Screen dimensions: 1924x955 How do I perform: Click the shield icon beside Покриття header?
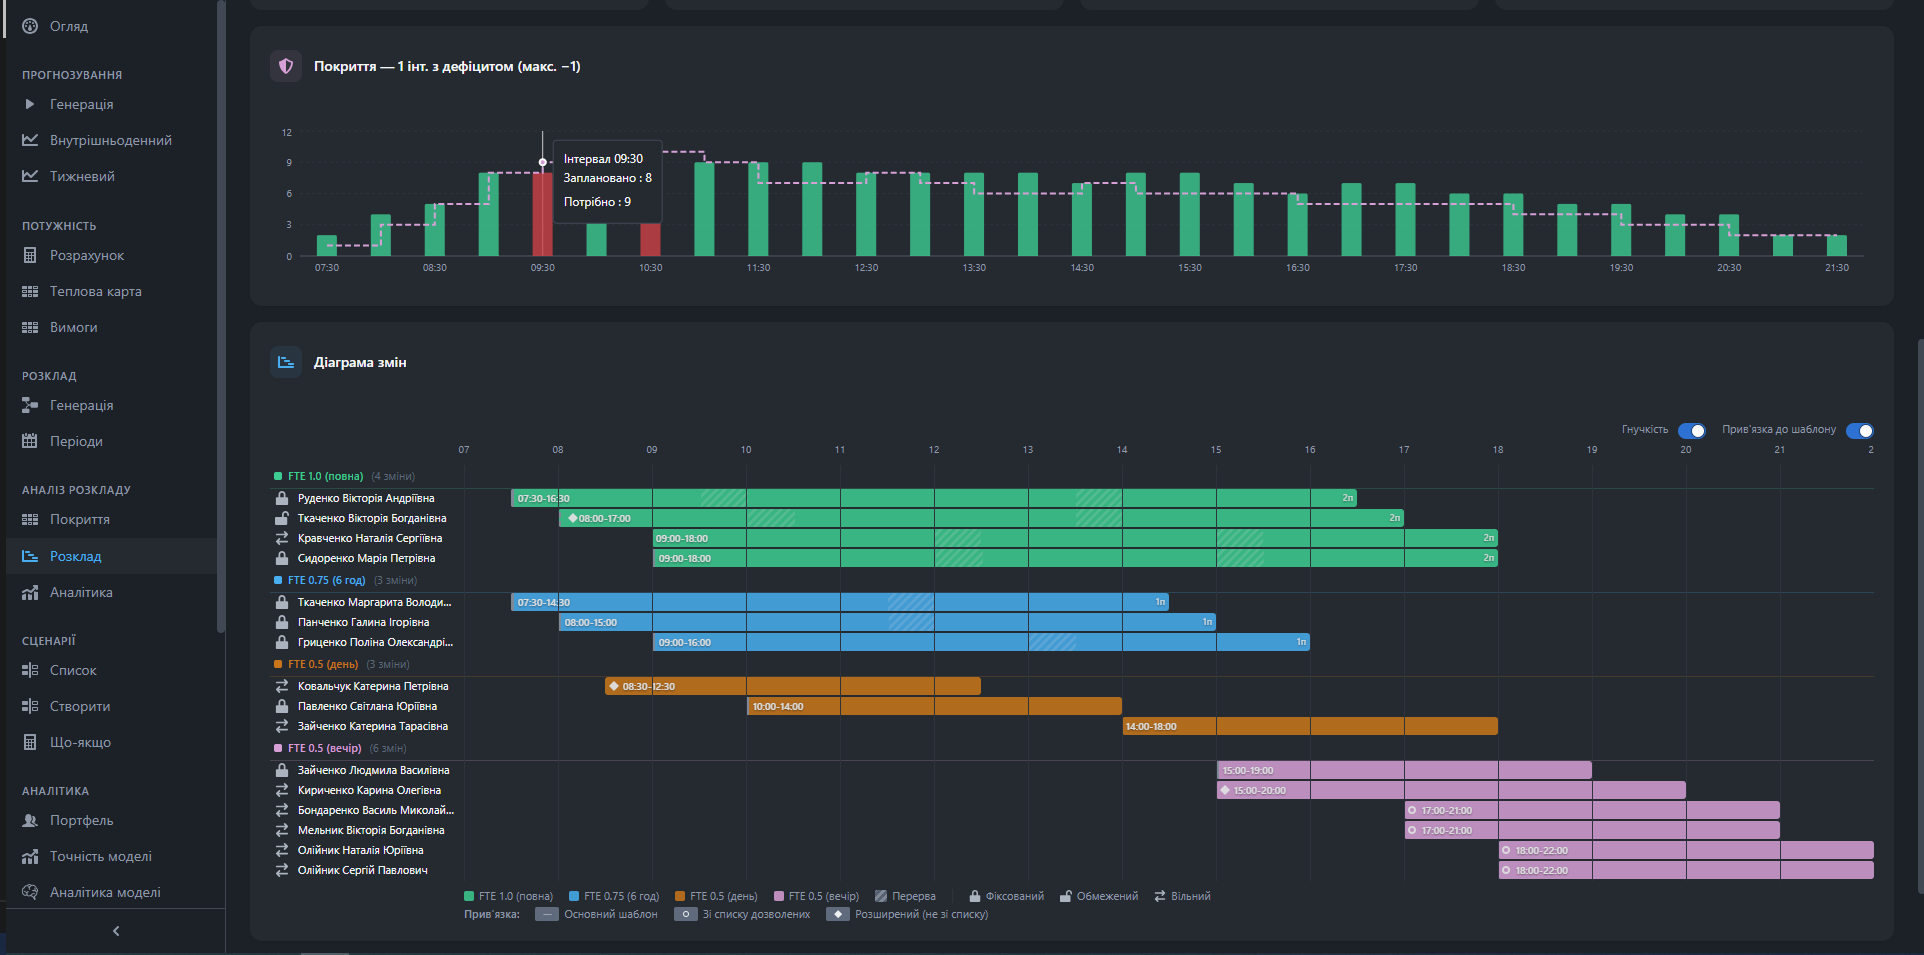pos(286,66)
